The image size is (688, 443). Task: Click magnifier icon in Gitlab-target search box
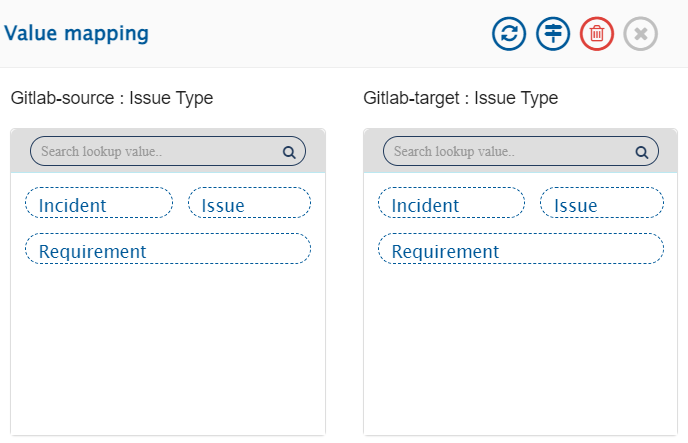tap(642, 153)
